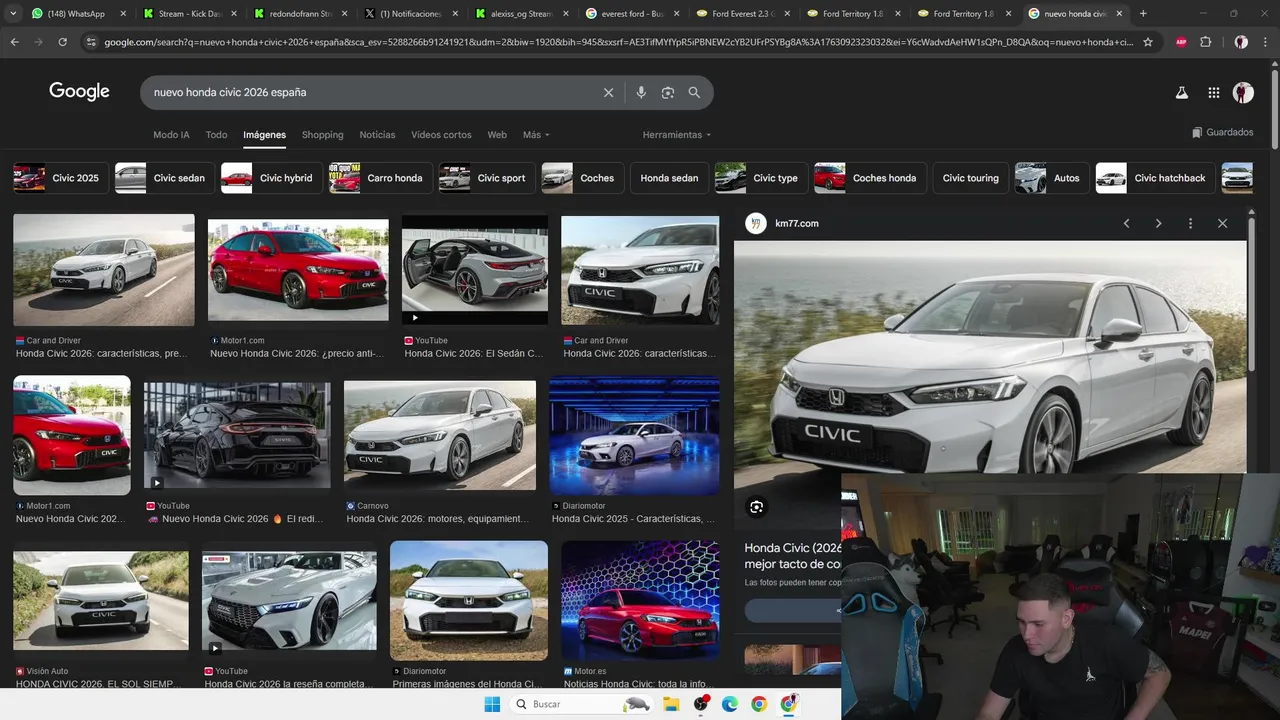Switch to Todo results tab
Screen dimensions: 1280x720
tap(216, 135)
